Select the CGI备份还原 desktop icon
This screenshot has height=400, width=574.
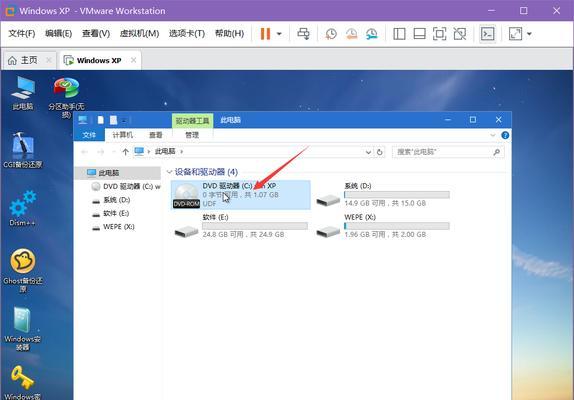[23, 150]
